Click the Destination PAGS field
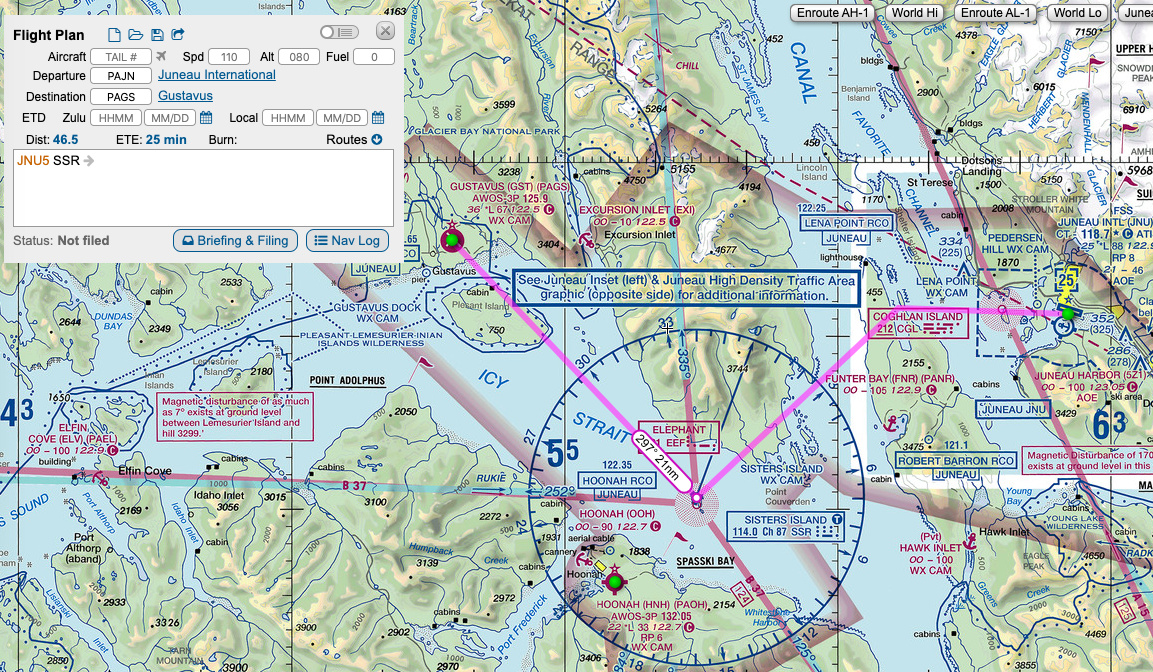Viewport: 1153px width, 672px height. pyautogui.click(x=121, y=96)
